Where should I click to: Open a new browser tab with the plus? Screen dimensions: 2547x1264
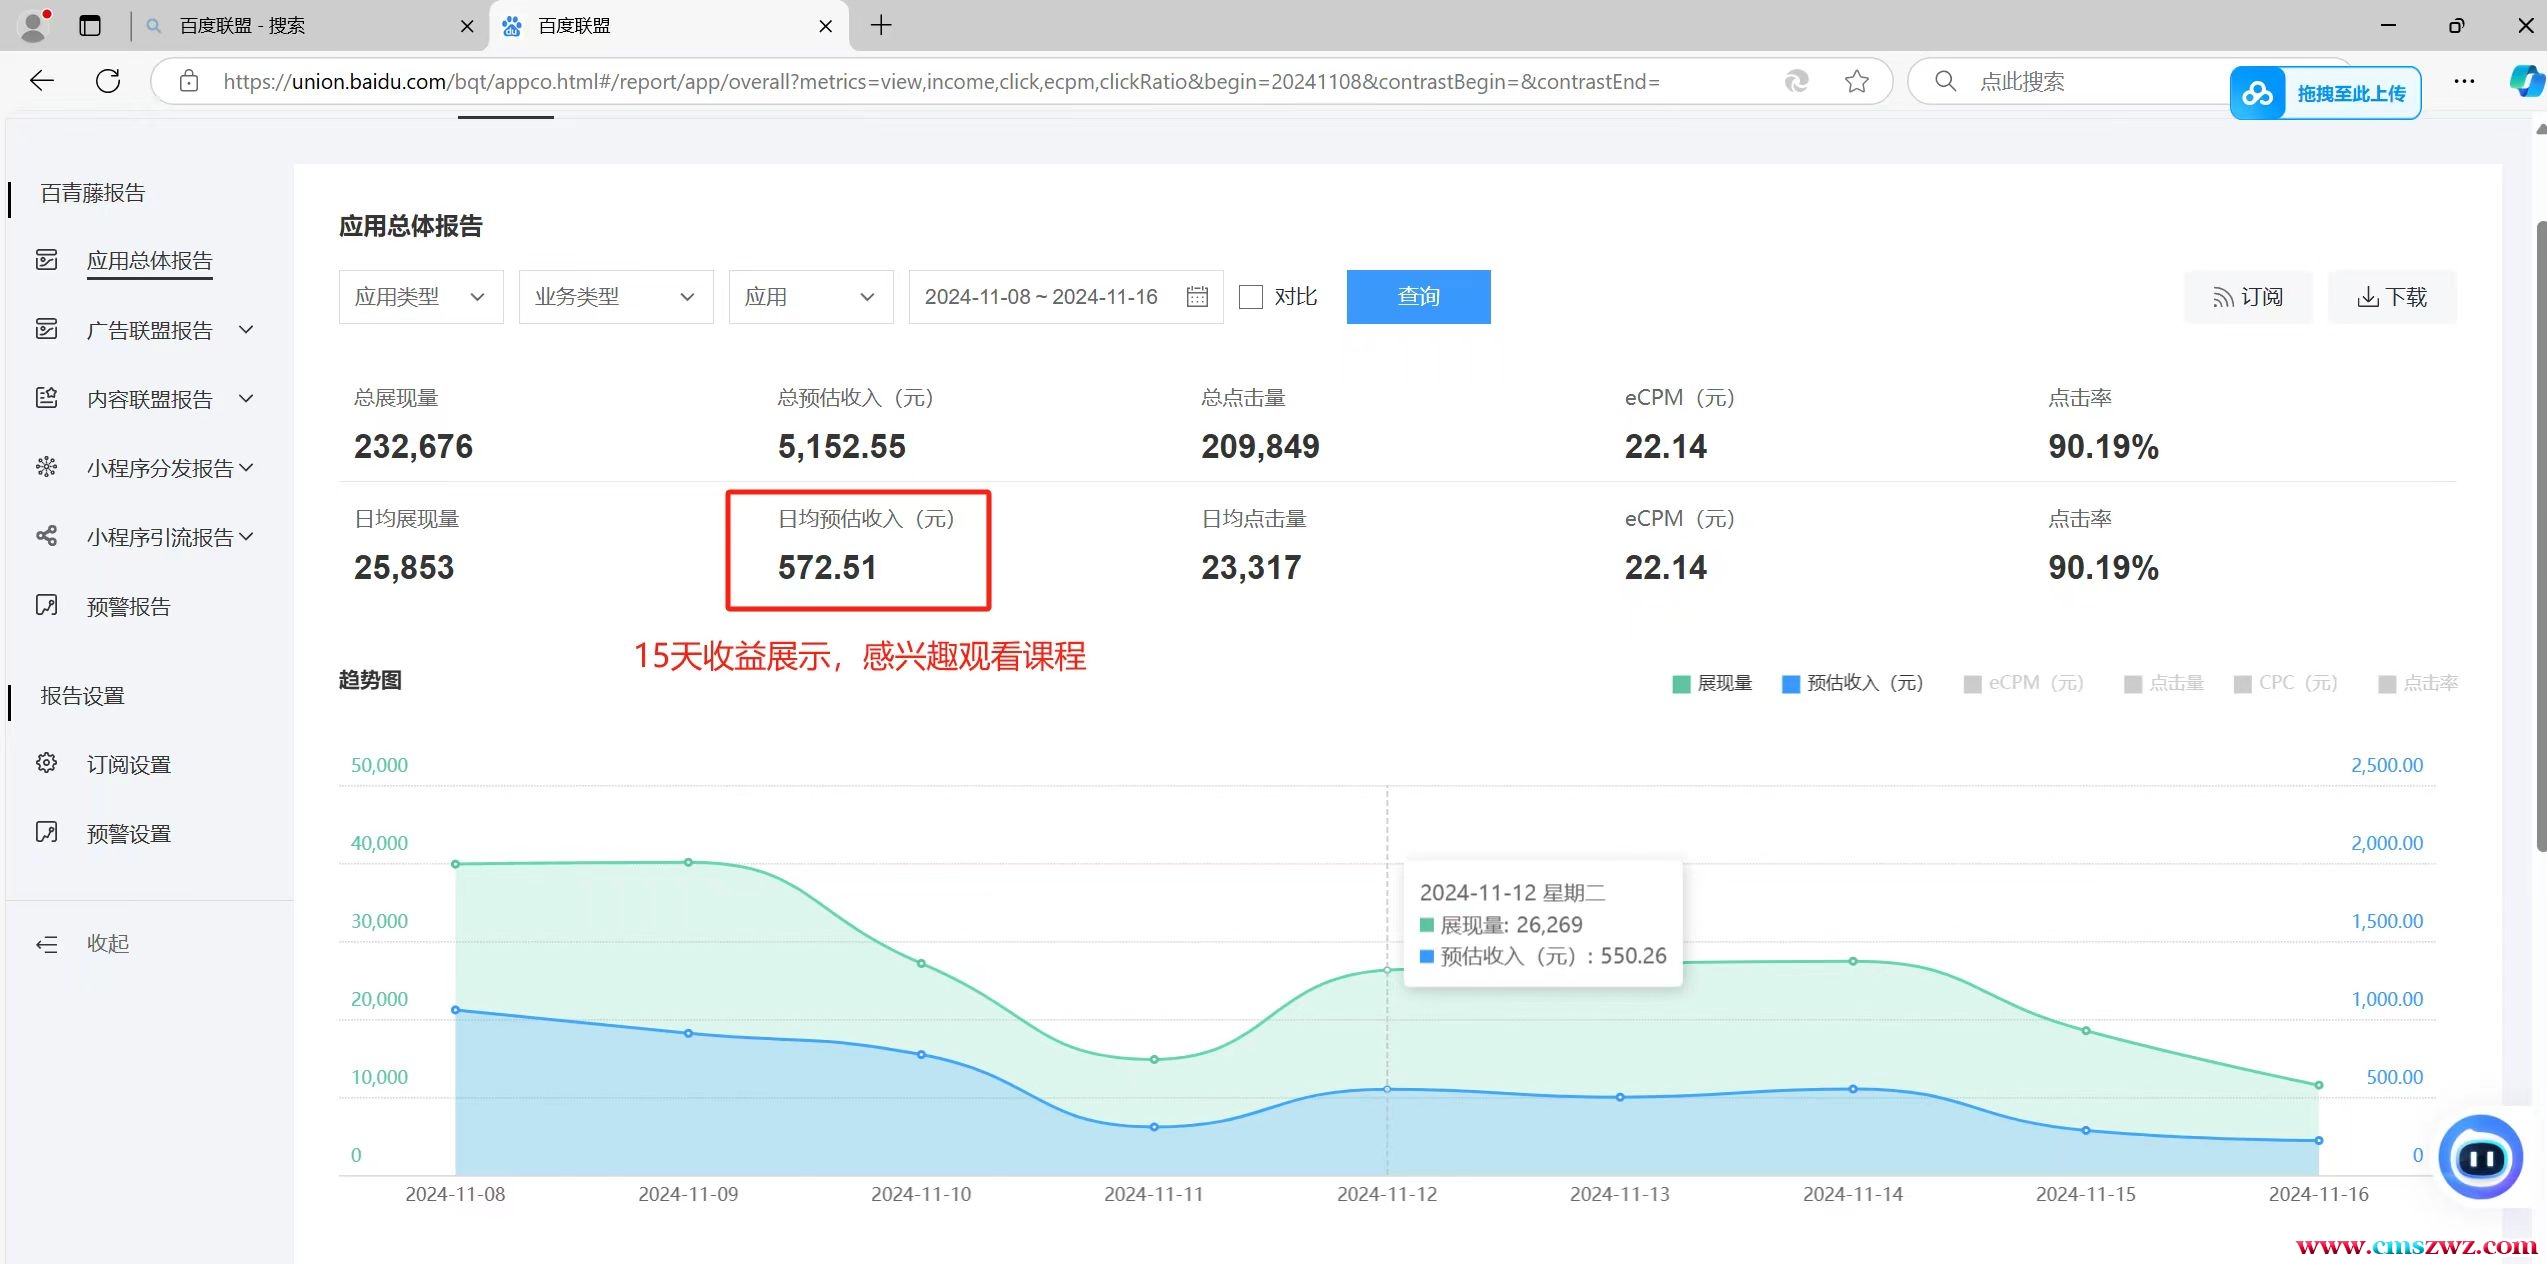(x=880, y=26)
